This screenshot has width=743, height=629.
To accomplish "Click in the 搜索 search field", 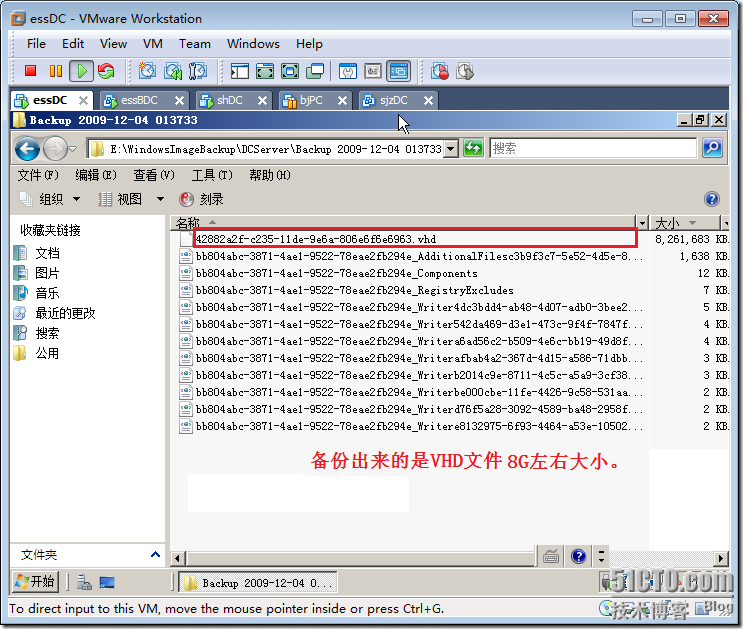I will coord(593,148).
